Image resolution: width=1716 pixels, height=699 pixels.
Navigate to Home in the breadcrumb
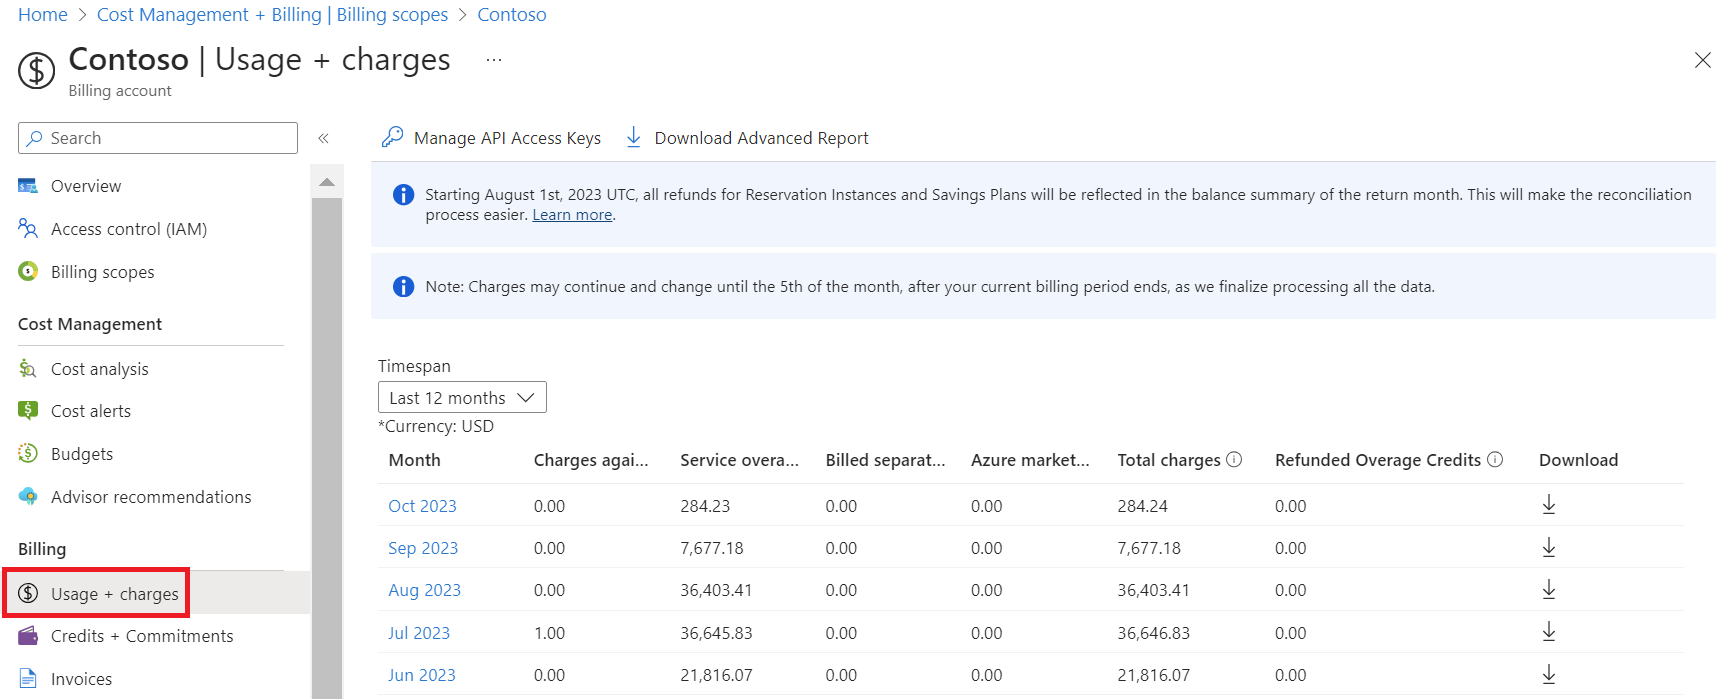click(43, 15)
